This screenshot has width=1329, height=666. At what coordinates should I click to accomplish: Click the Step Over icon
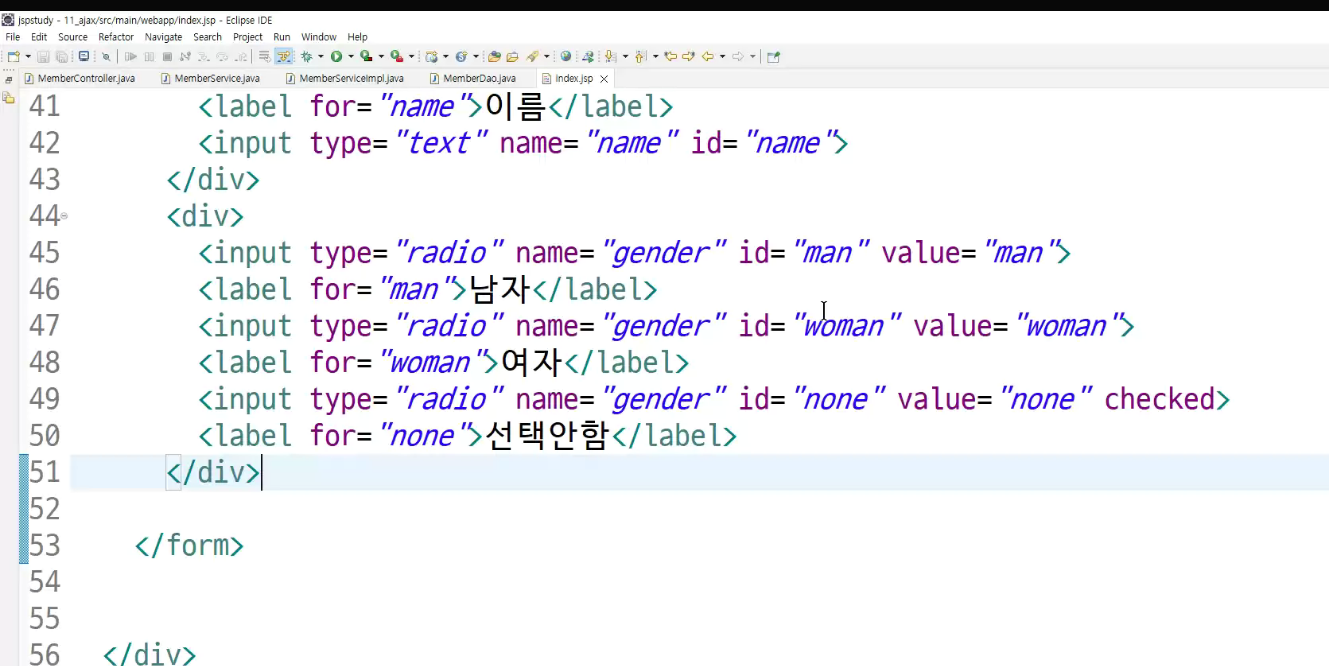tap(222, 57)
